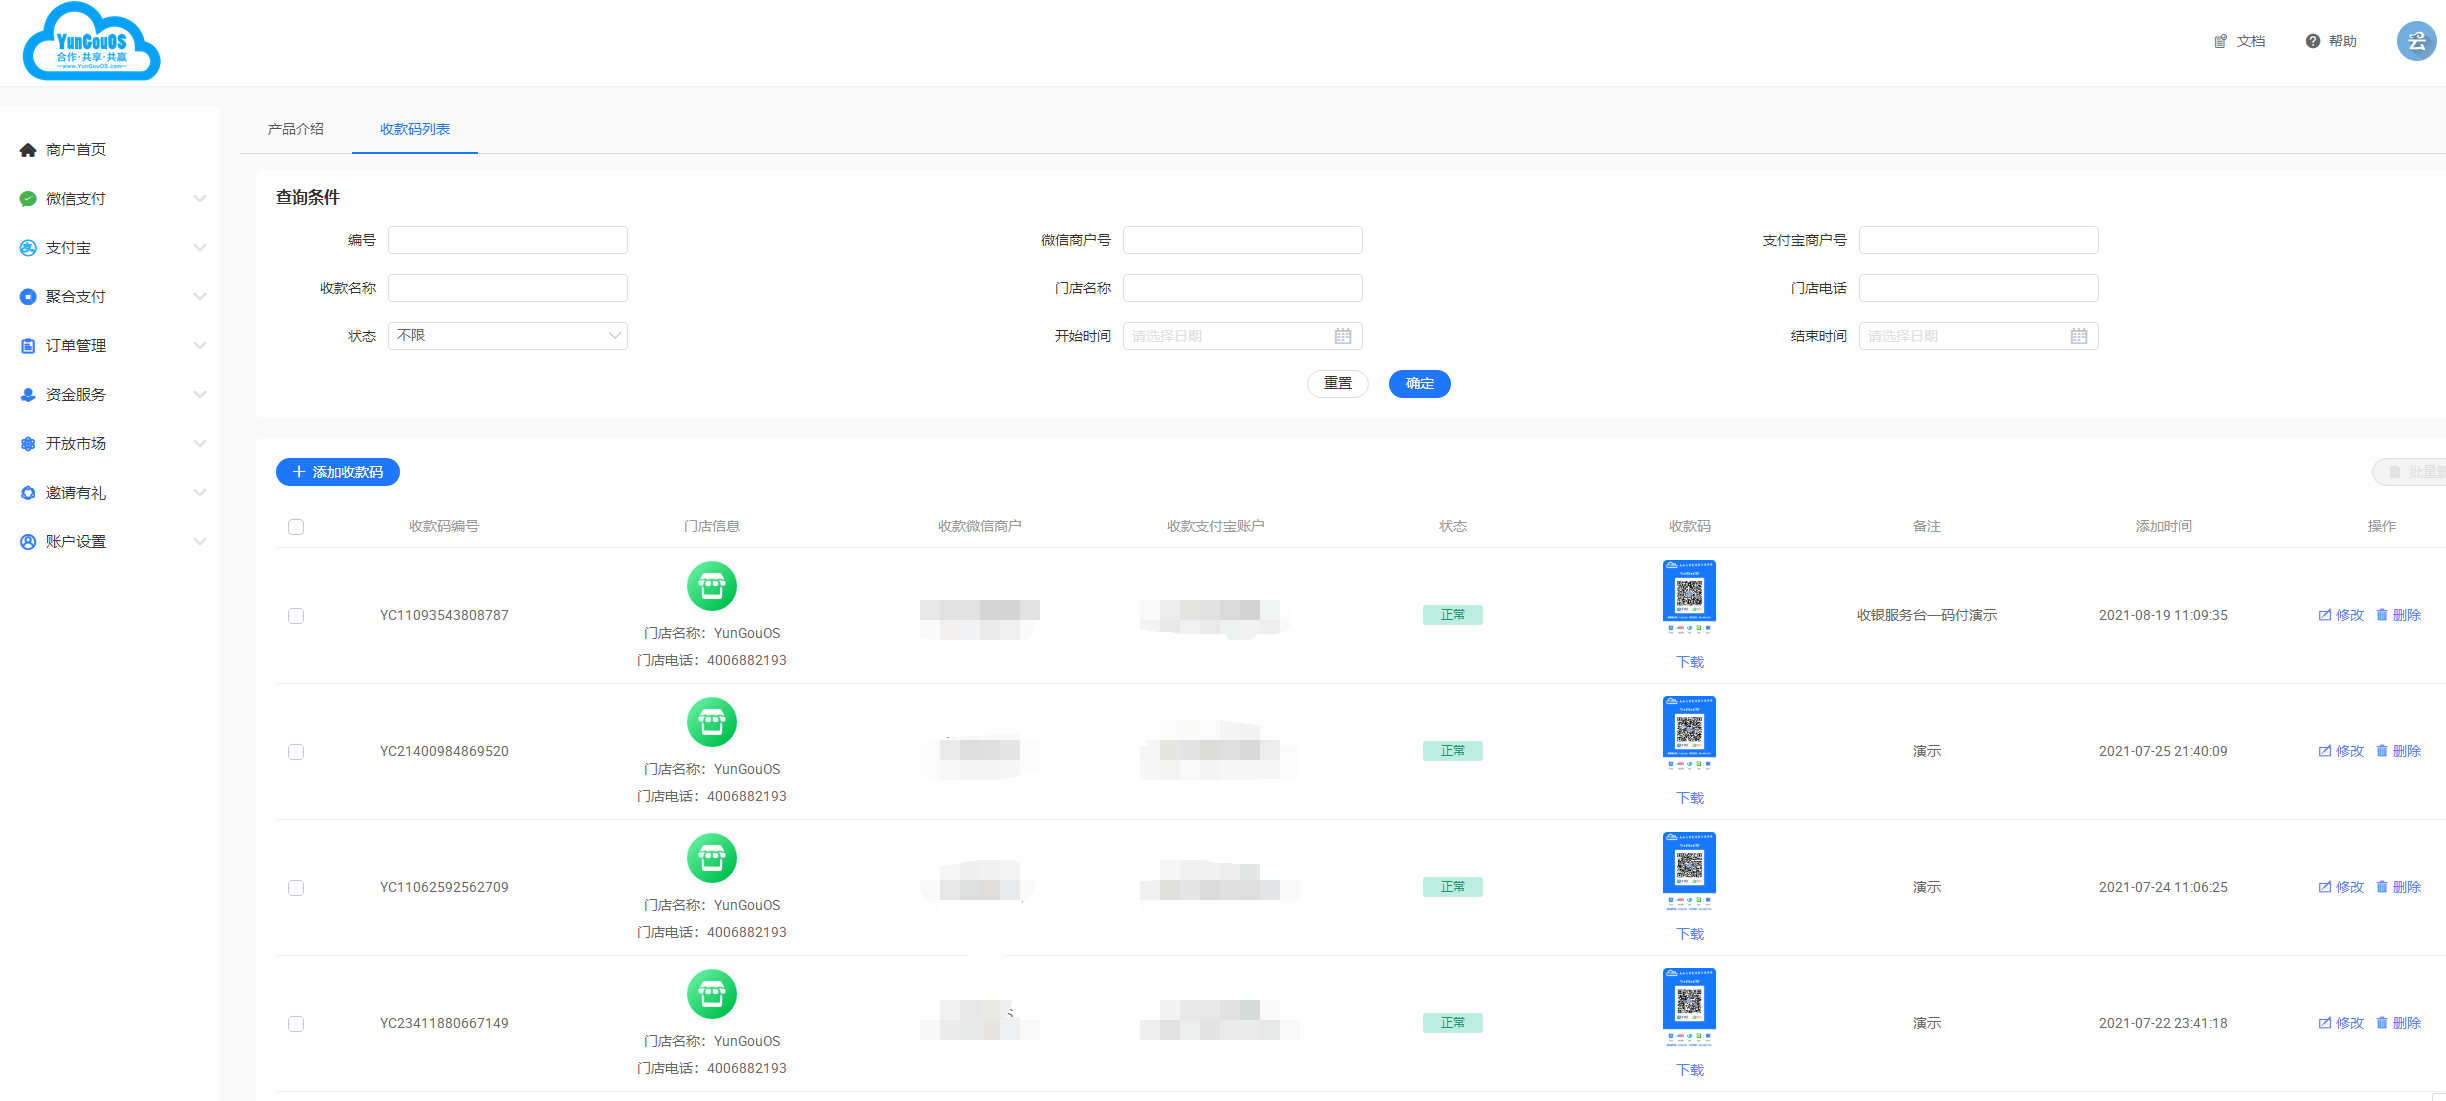2446x1101 pixels.
Task: Expand the 聚合支付 menu chevron
Action: (x=200, y=297)
